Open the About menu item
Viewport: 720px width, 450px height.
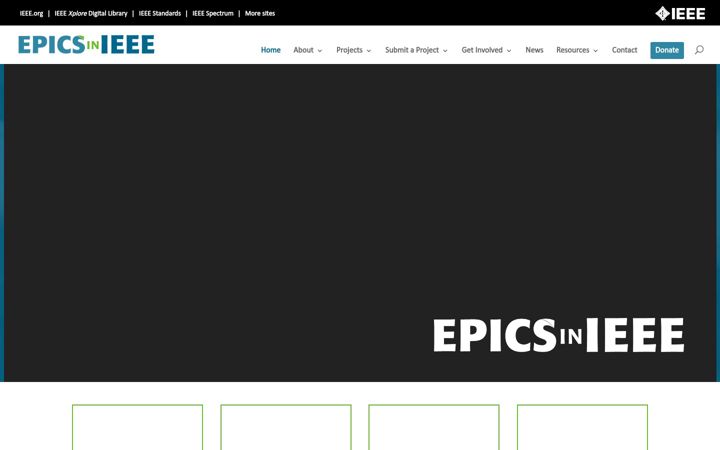pos(304,50)
